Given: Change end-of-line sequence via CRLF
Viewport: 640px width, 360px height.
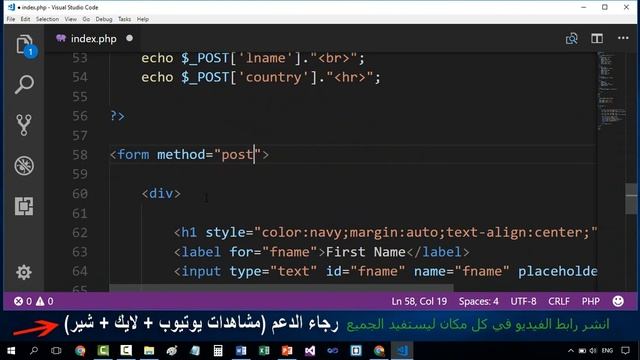Looking at the screenshot, I should coord(559,301).
